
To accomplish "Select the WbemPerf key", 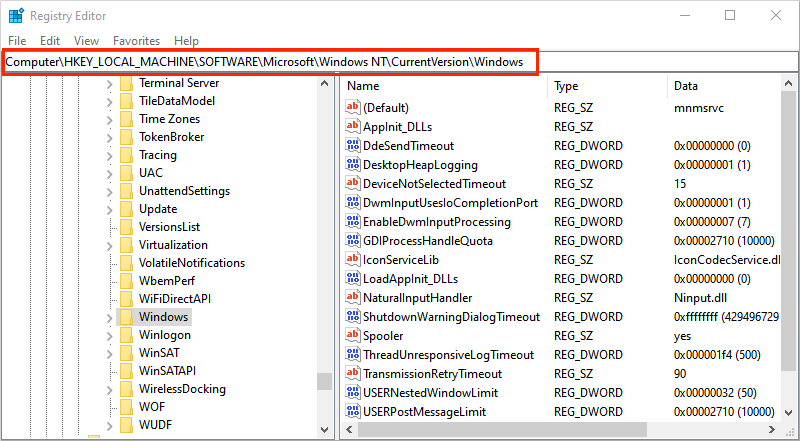I will pyautogui.click(x=167, y=281).
